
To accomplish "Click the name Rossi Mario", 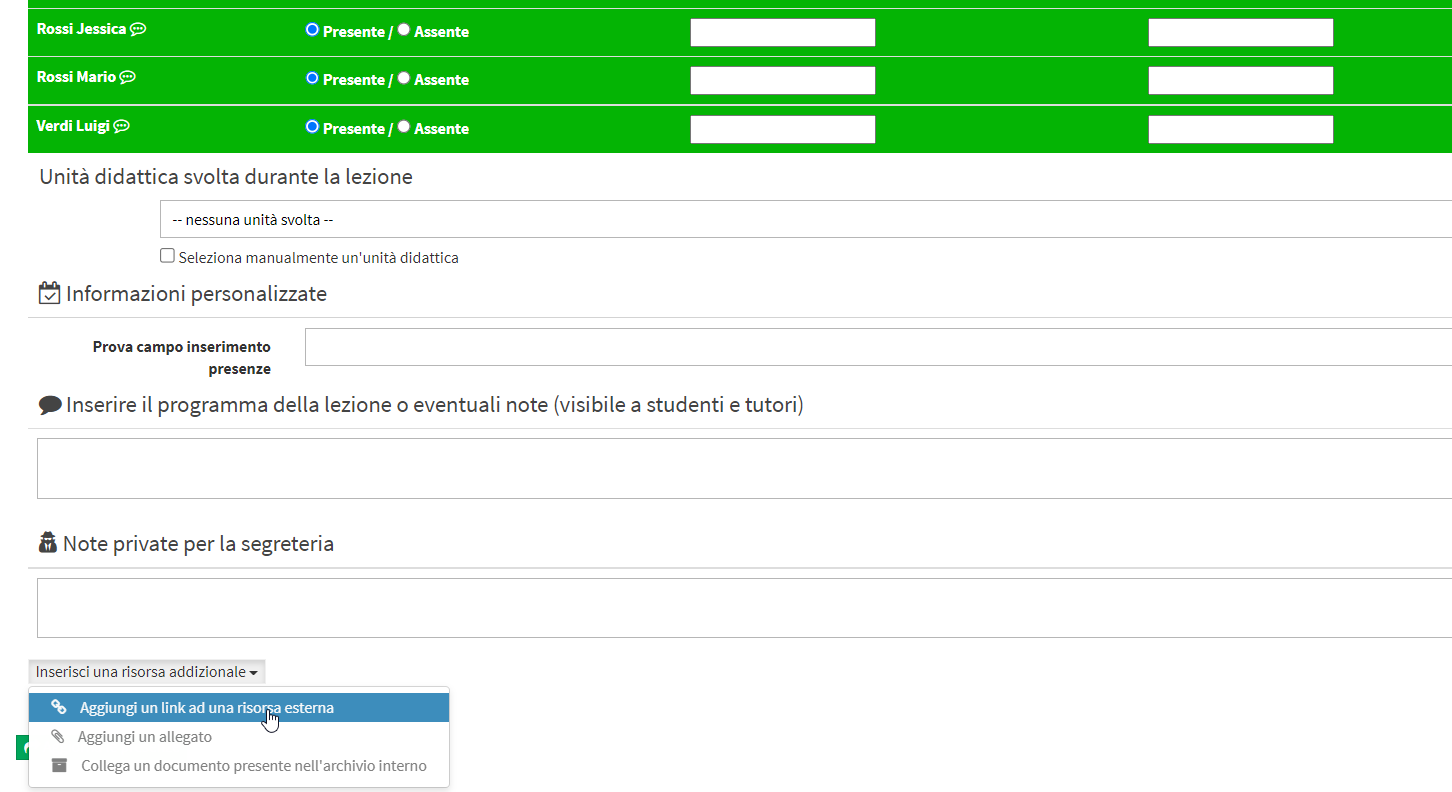I will 76,77.
